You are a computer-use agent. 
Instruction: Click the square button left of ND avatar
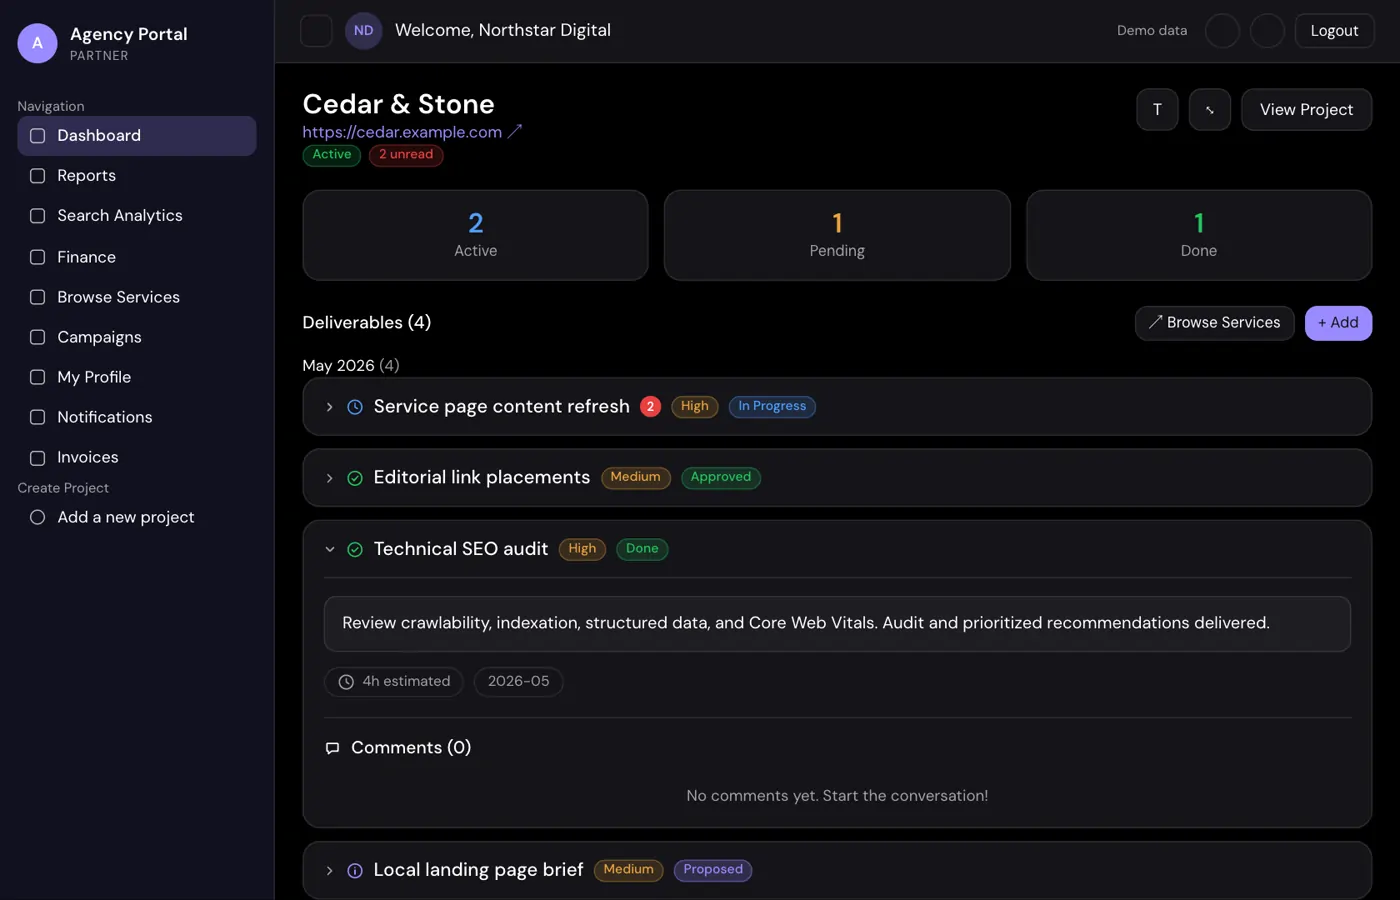point(316,31)
